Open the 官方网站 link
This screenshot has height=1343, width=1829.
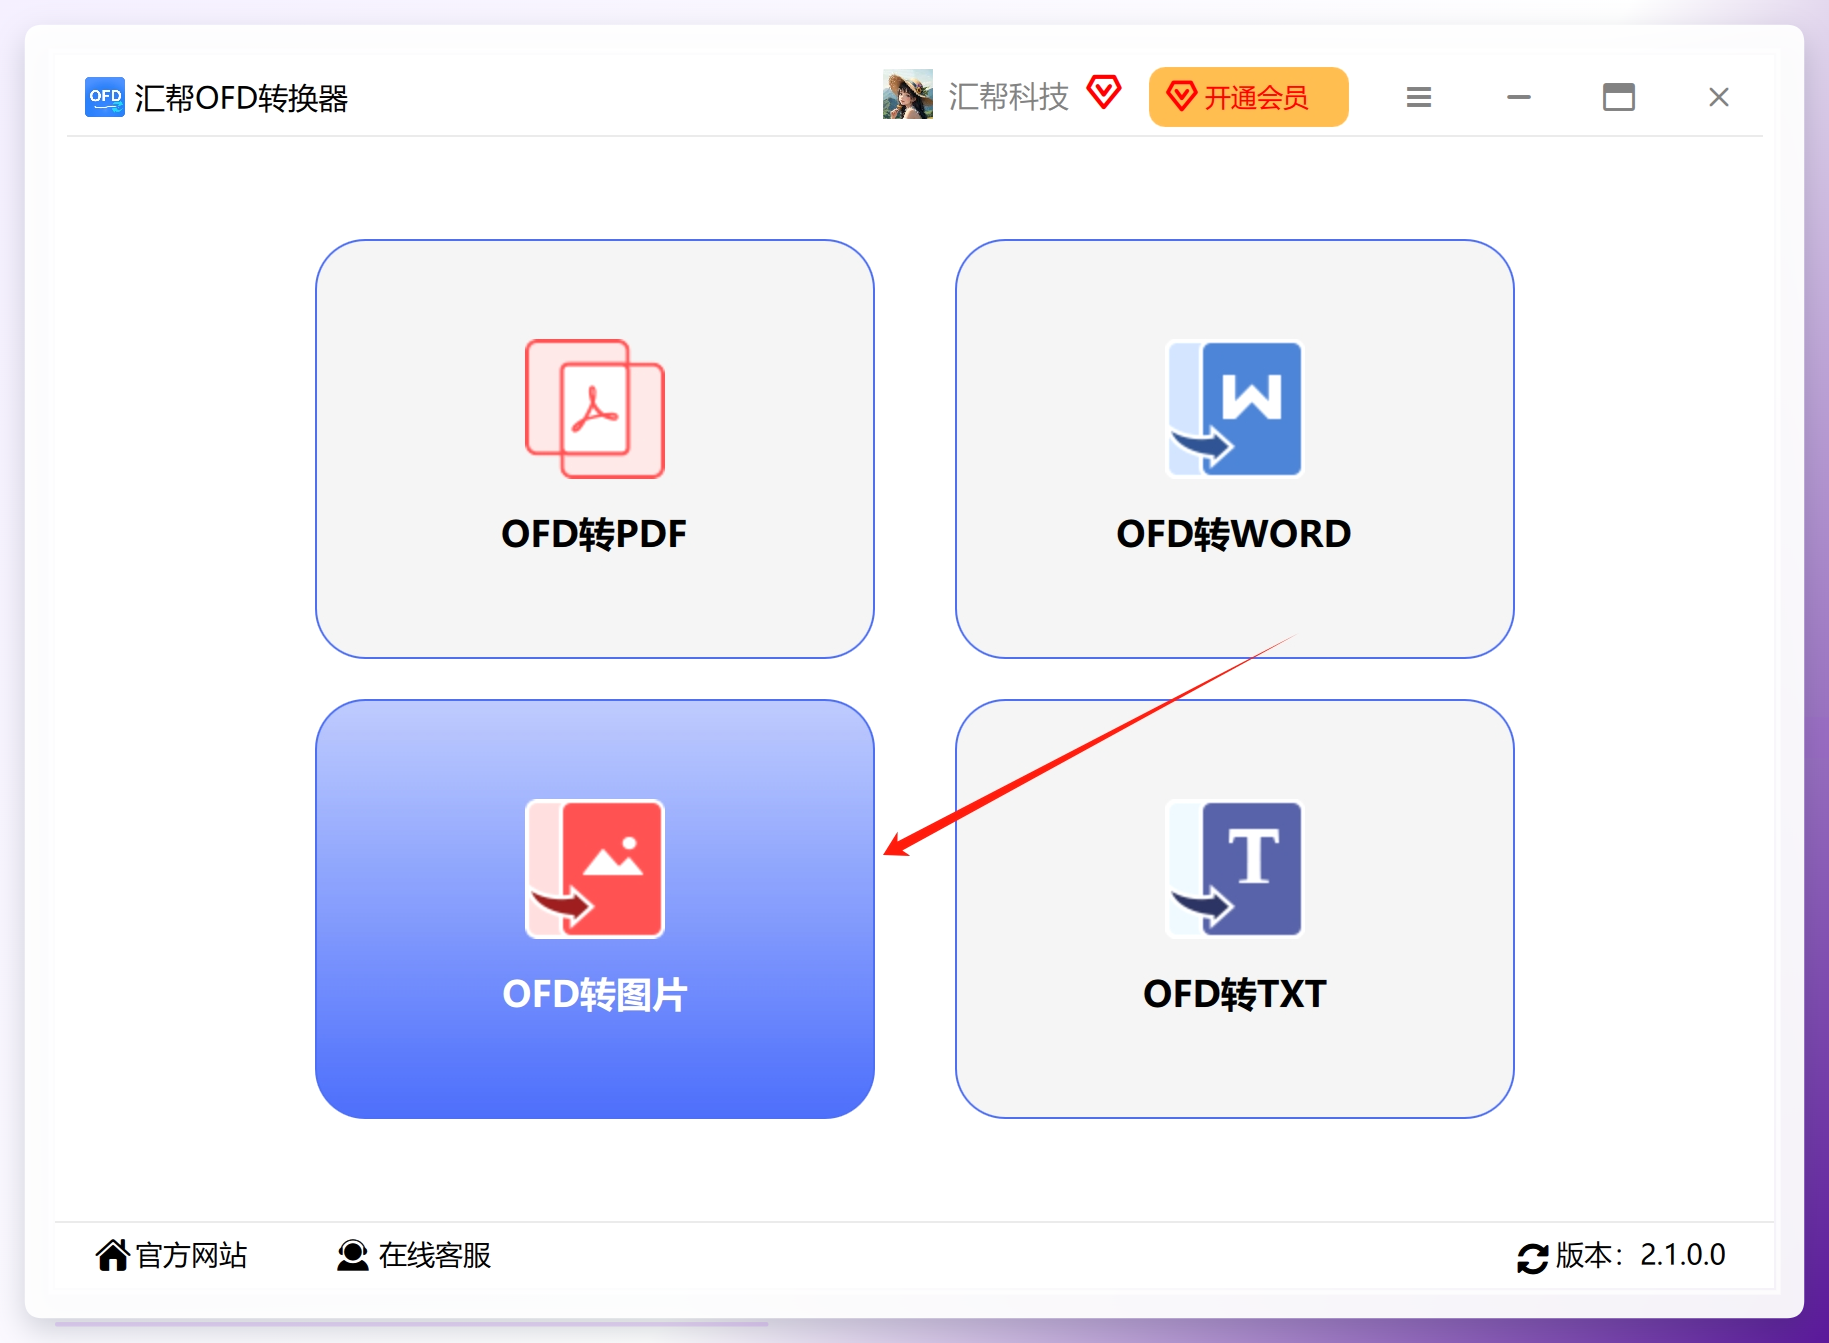click(171, 1255)
